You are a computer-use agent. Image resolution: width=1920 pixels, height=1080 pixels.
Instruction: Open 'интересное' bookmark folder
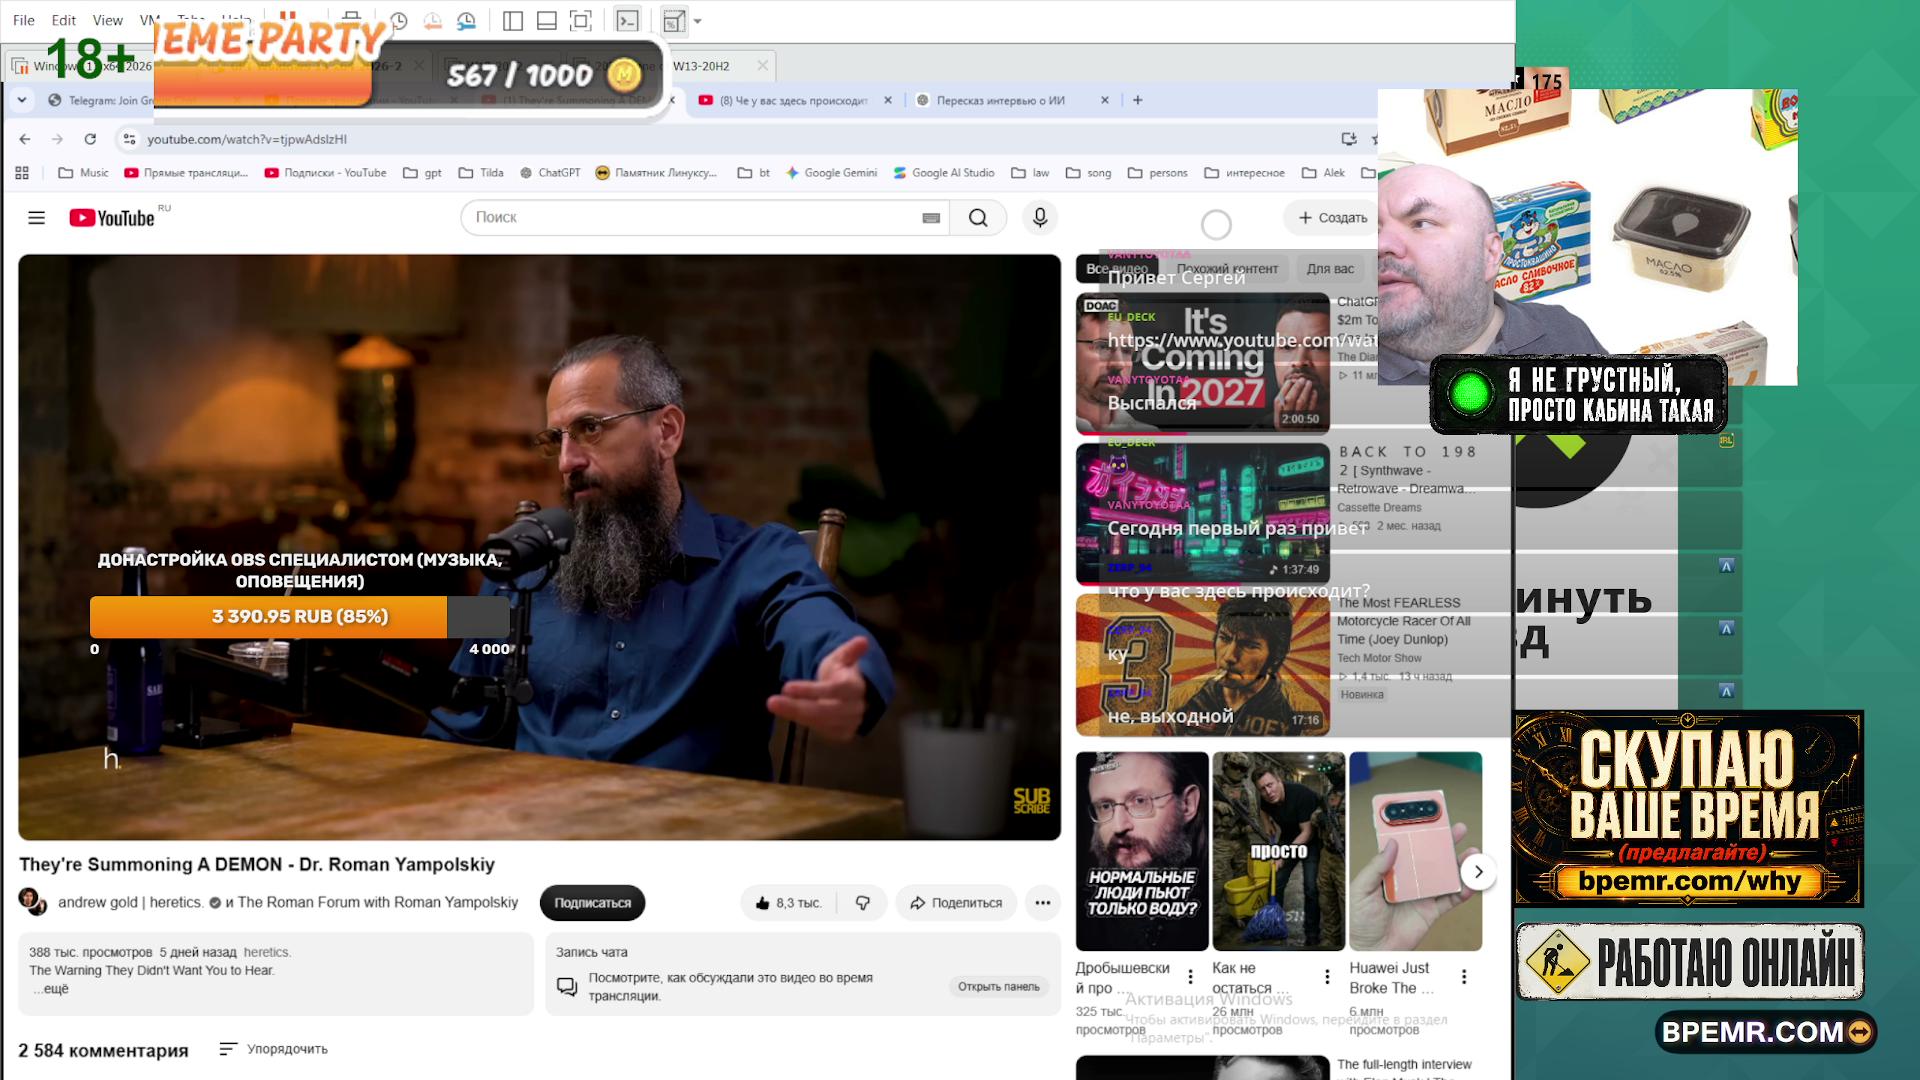[x=1245, y=173]
